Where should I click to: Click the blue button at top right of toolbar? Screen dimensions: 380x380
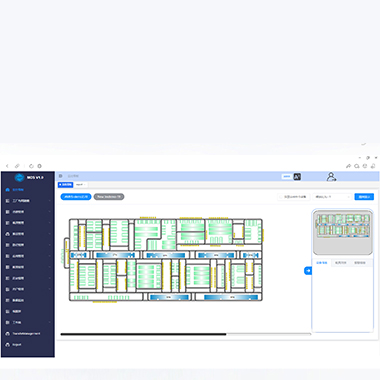coord(364,197)
